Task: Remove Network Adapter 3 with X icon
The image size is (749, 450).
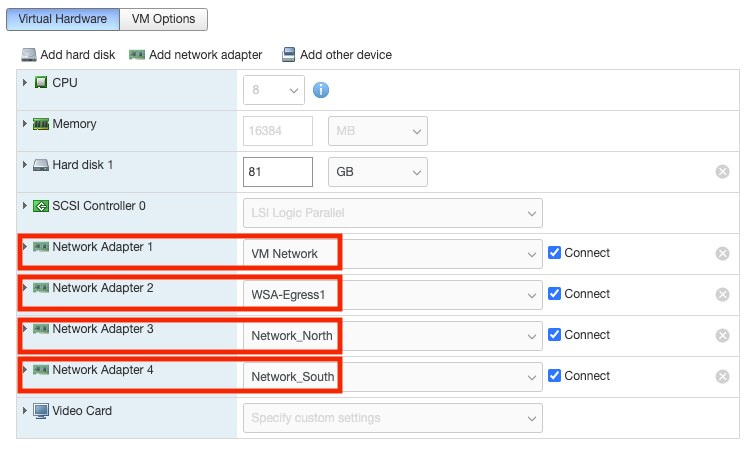Action: tap(722, 335)
